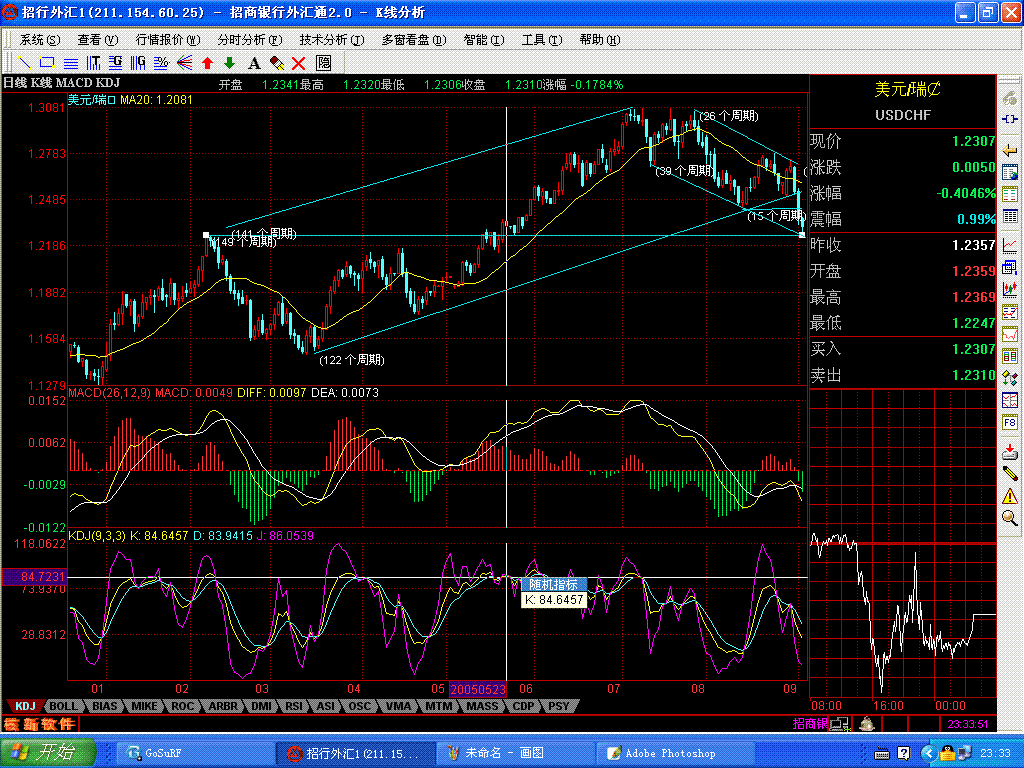
Task: Click the 20050523 date marker on axis
Action: click(478, 690)
